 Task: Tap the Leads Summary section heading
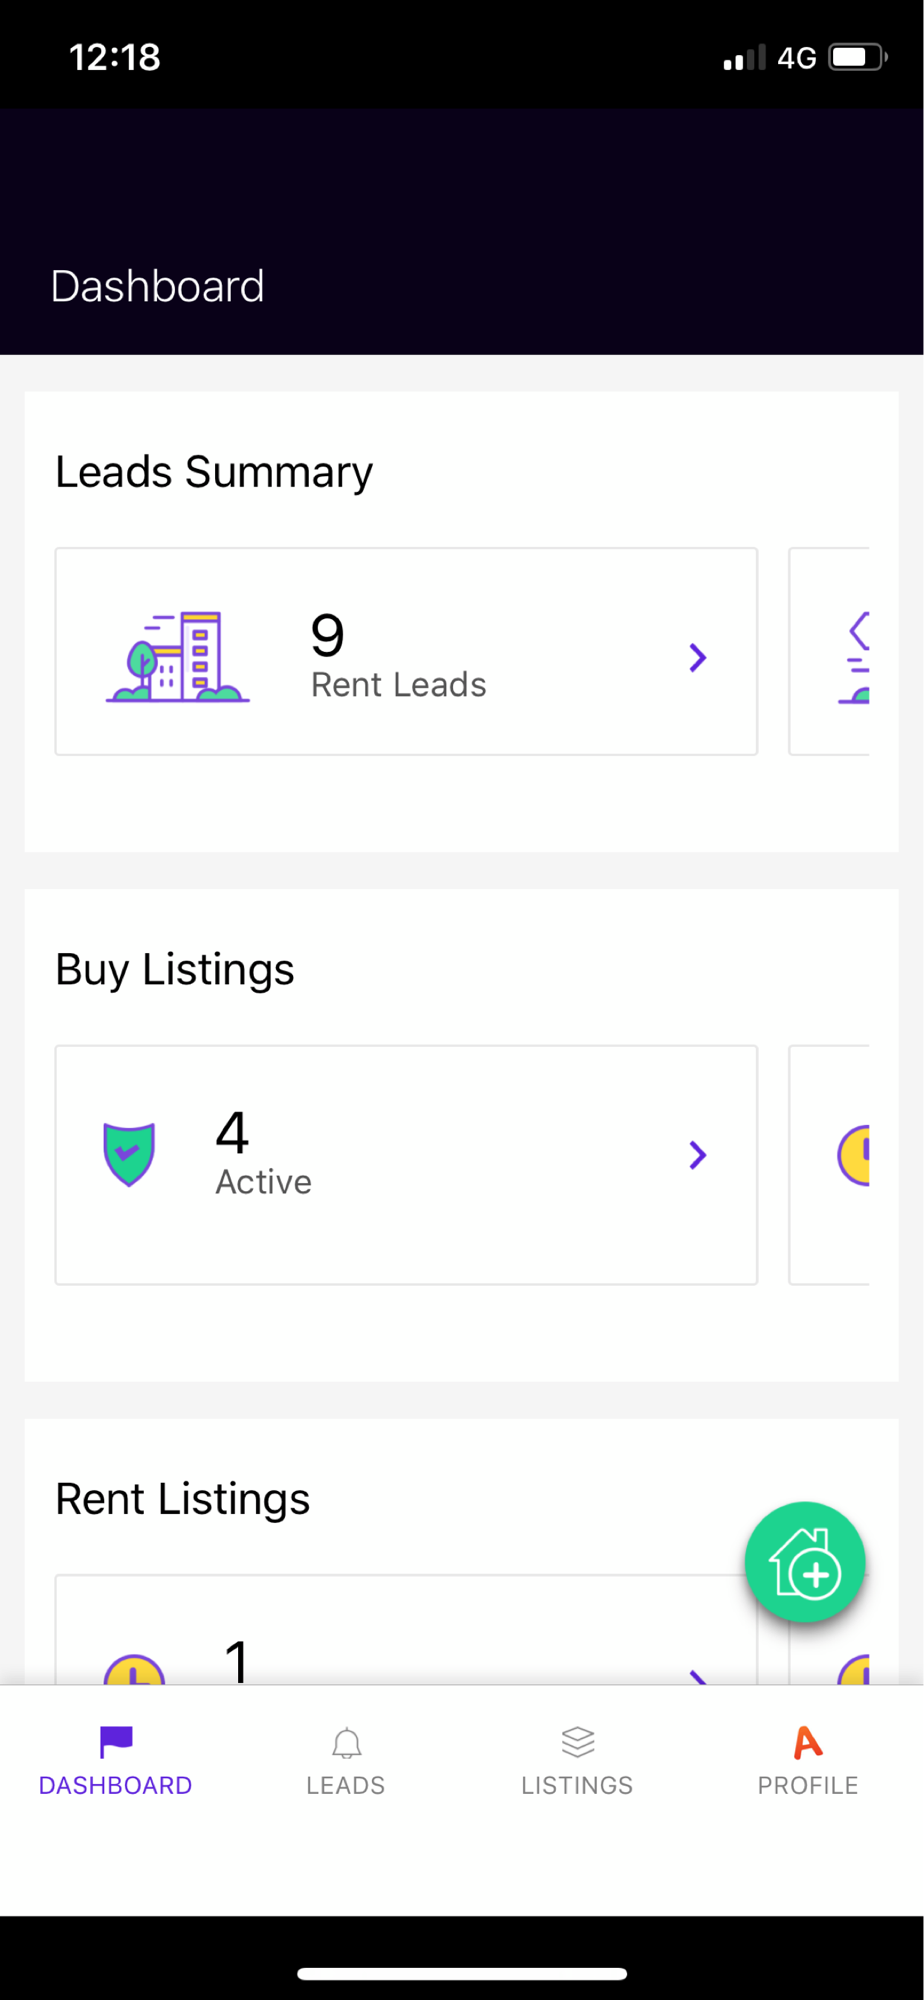click(x=214, y=472)
